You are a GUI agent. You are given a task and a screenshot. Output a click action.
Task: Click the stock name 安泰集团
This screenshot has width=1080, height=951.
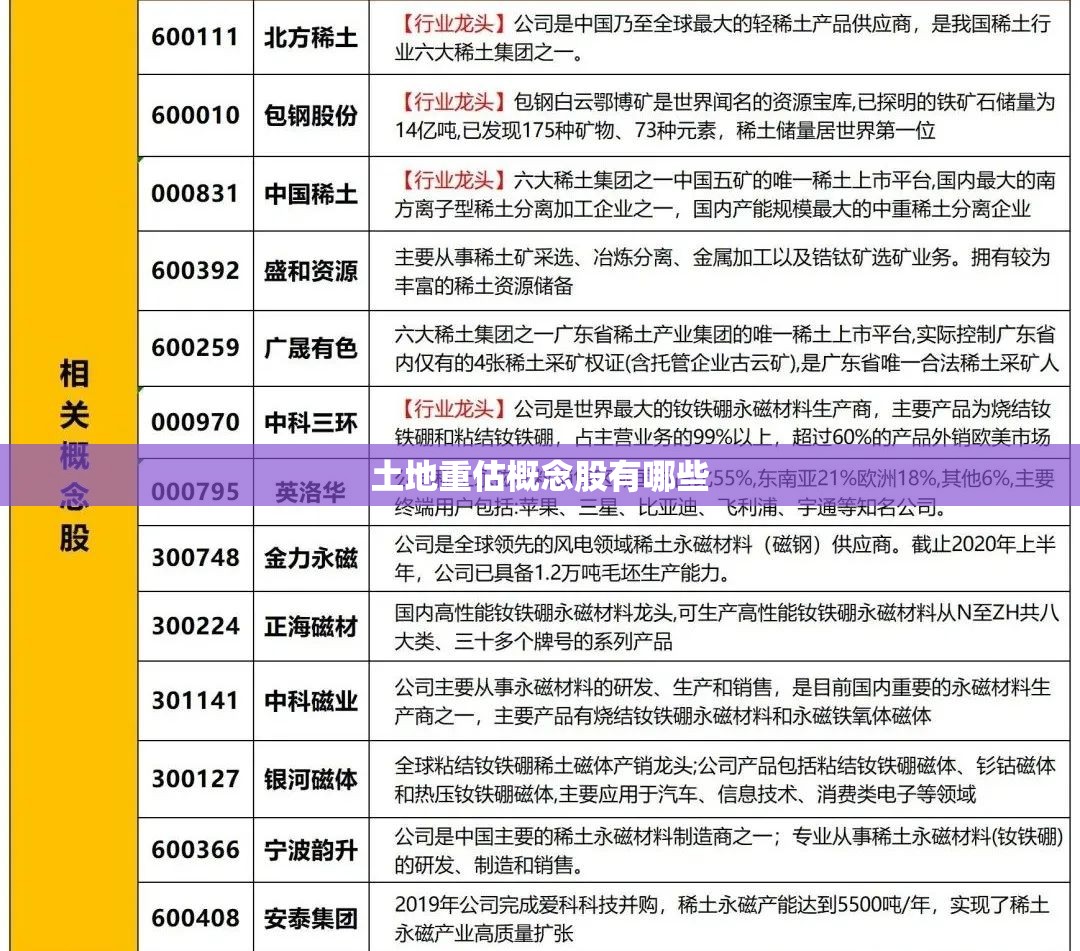(311, 919)
